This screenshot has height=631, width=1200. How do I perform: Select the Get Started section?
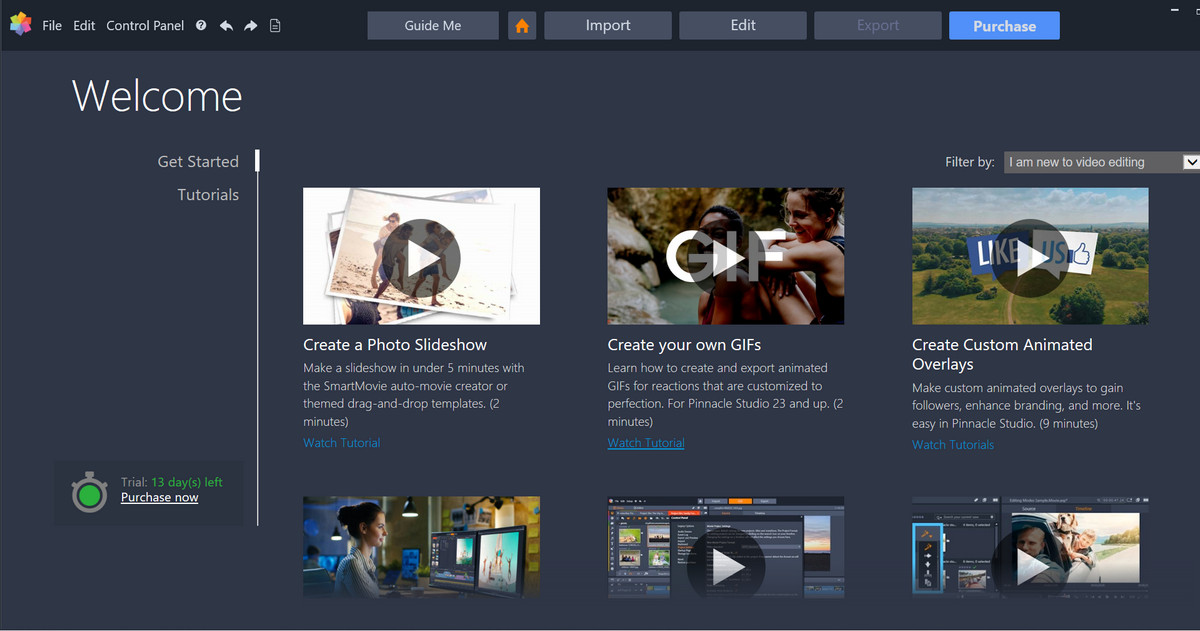(198, 161)
